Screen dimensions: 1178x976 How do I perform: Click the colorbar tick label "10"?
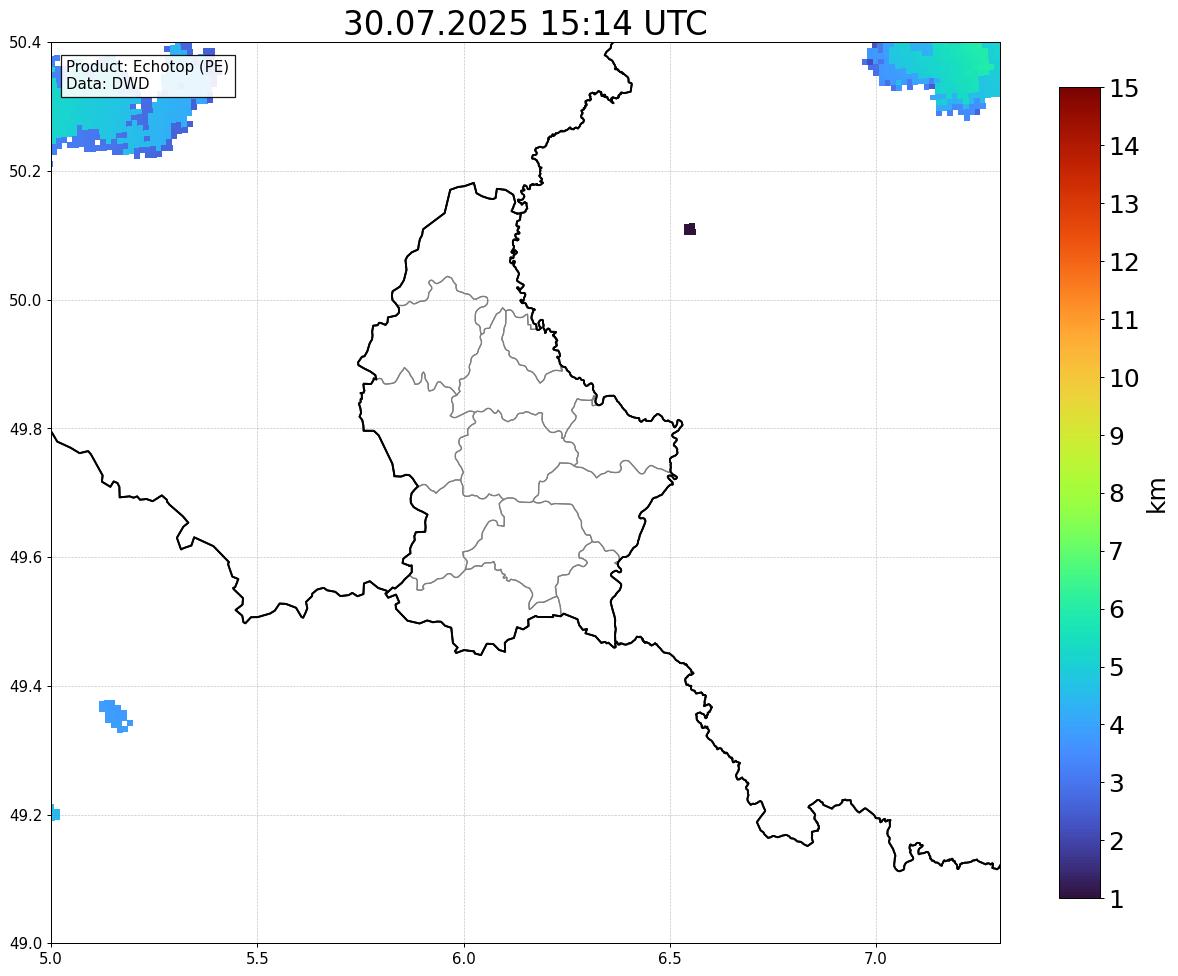click(x=1124, y=378)
